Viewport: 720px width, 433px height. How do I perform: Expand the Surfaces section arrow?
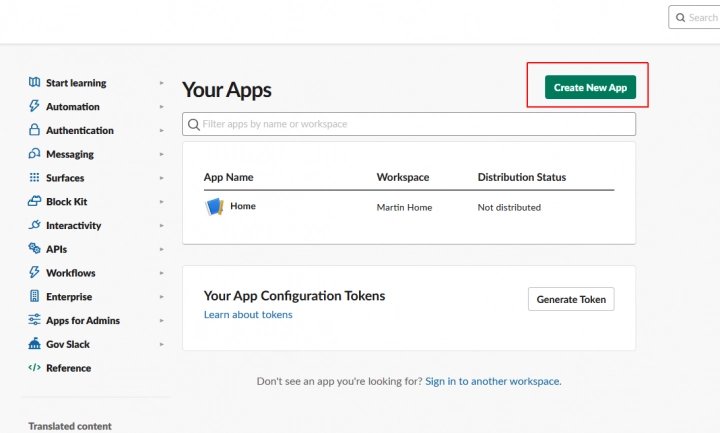(x=162, y=178)
